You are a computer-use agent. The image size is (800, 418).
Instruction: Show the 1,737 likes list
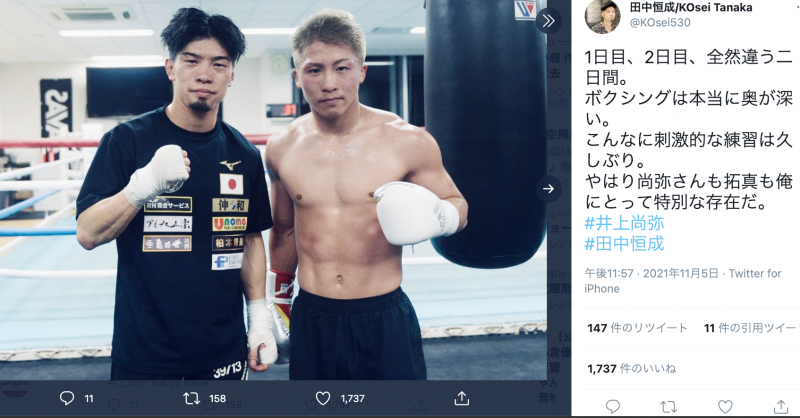coord(632,368)
